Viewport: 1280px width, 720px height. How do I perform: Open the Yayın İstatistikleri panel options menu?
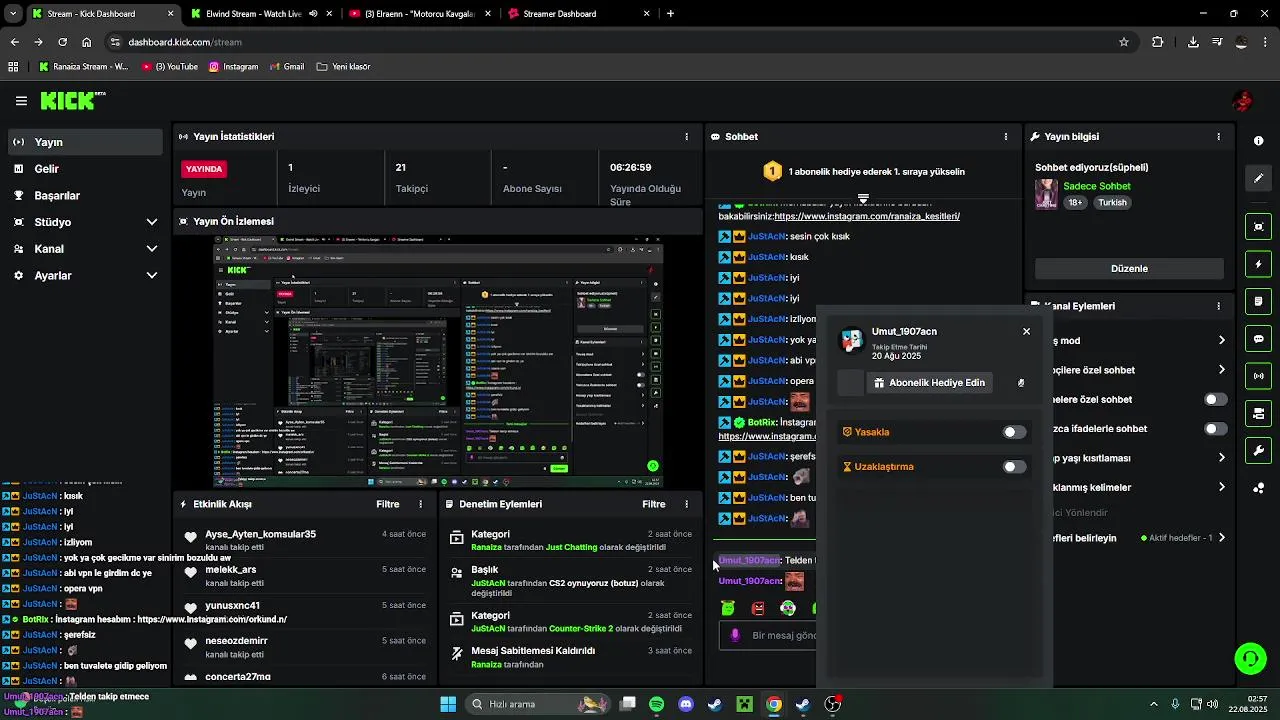tap(686, 137)
